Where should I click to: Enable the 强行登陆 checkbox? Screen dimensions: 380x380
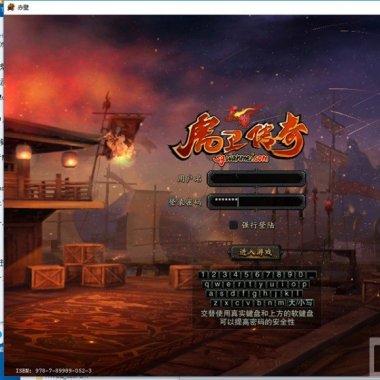234,225
